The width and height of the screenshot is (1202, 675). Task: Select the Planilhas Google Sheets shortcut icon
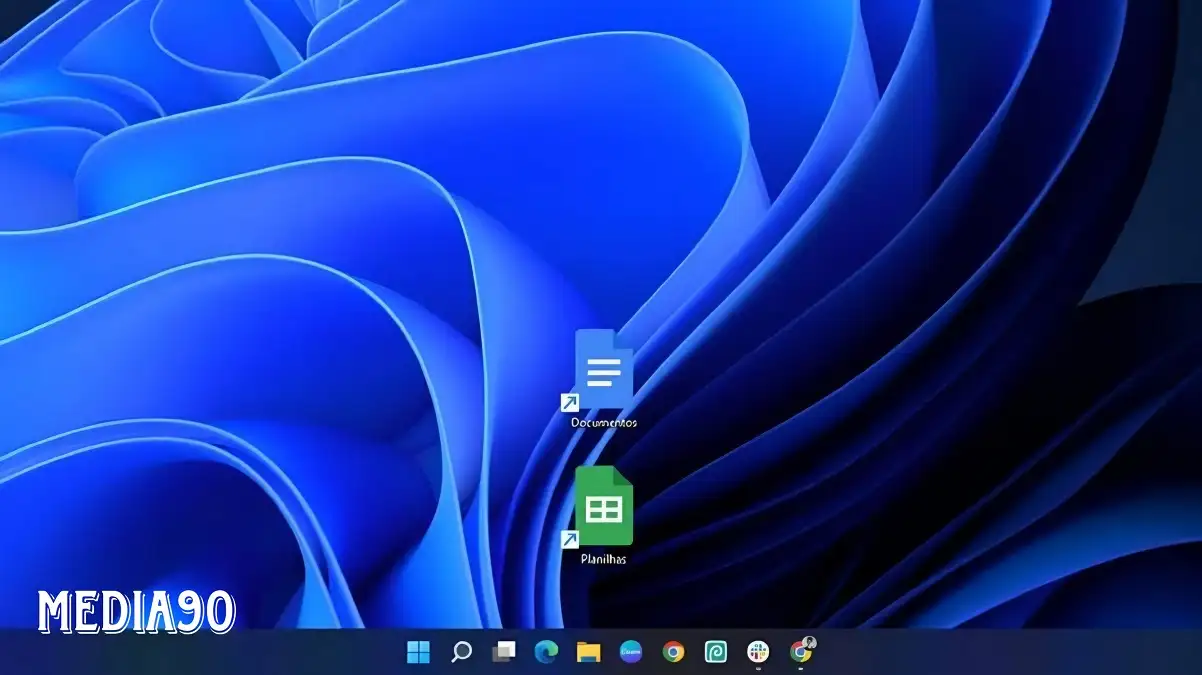[x=603, y=506]
